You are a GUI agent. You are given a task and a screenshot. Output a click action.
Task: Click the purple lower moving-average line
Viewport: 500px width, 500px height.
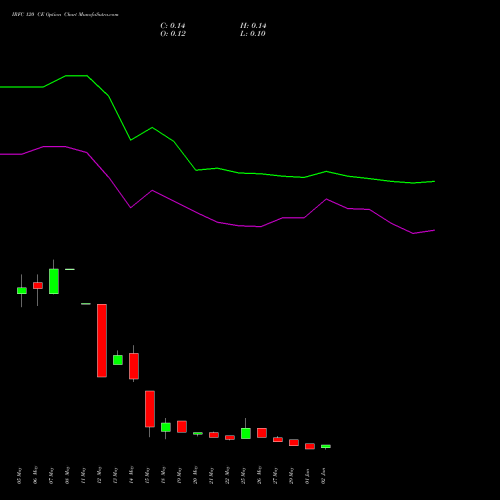[217, 222]
